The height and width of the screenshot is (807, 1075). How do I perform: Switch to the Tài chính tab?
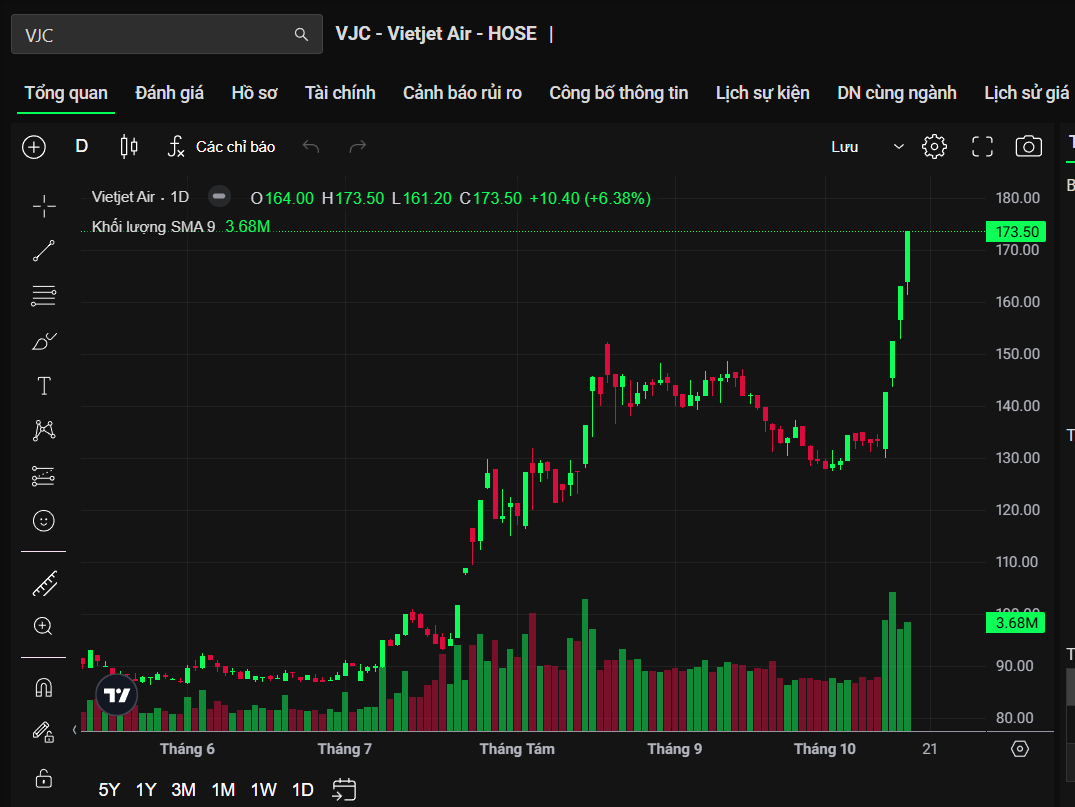pos(340,93)
